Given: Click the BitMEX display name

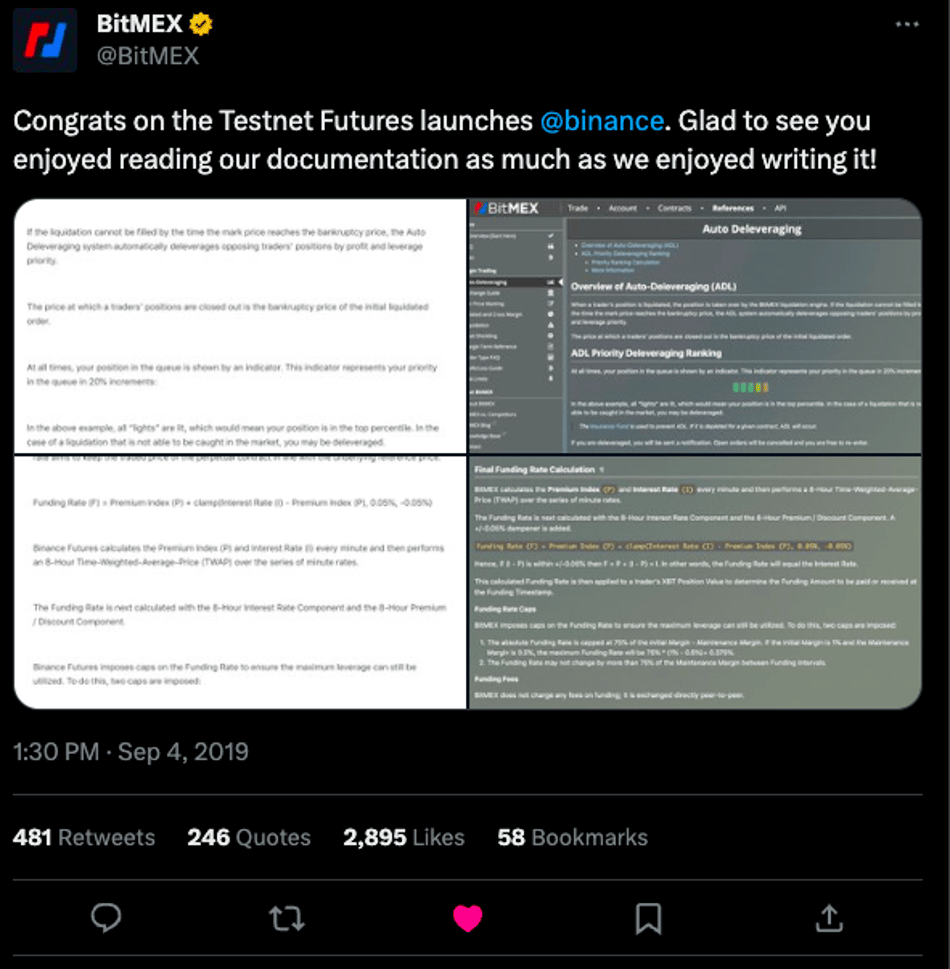Looking at the screenshot, I should pyautogui.click(x=139, y=24).
